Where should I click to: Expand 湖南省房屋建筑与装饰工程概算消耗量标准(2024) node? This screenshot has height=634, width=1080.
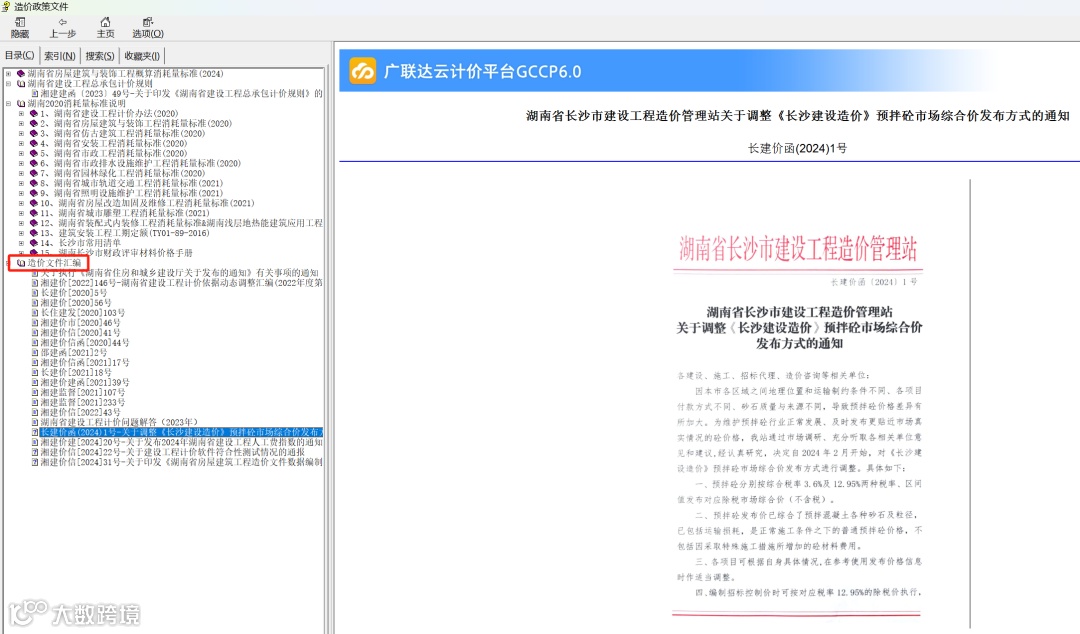pyautogui.click(x=8, y=74)
